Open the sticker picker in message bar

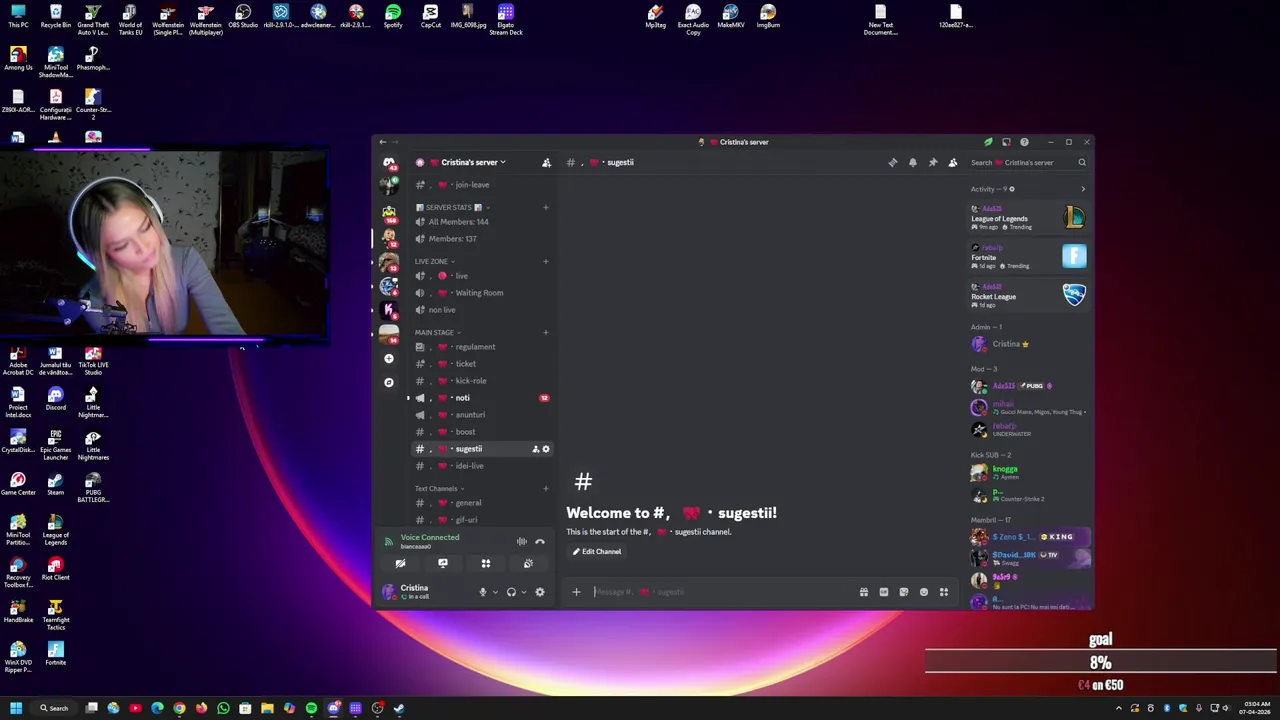(904, 592)
